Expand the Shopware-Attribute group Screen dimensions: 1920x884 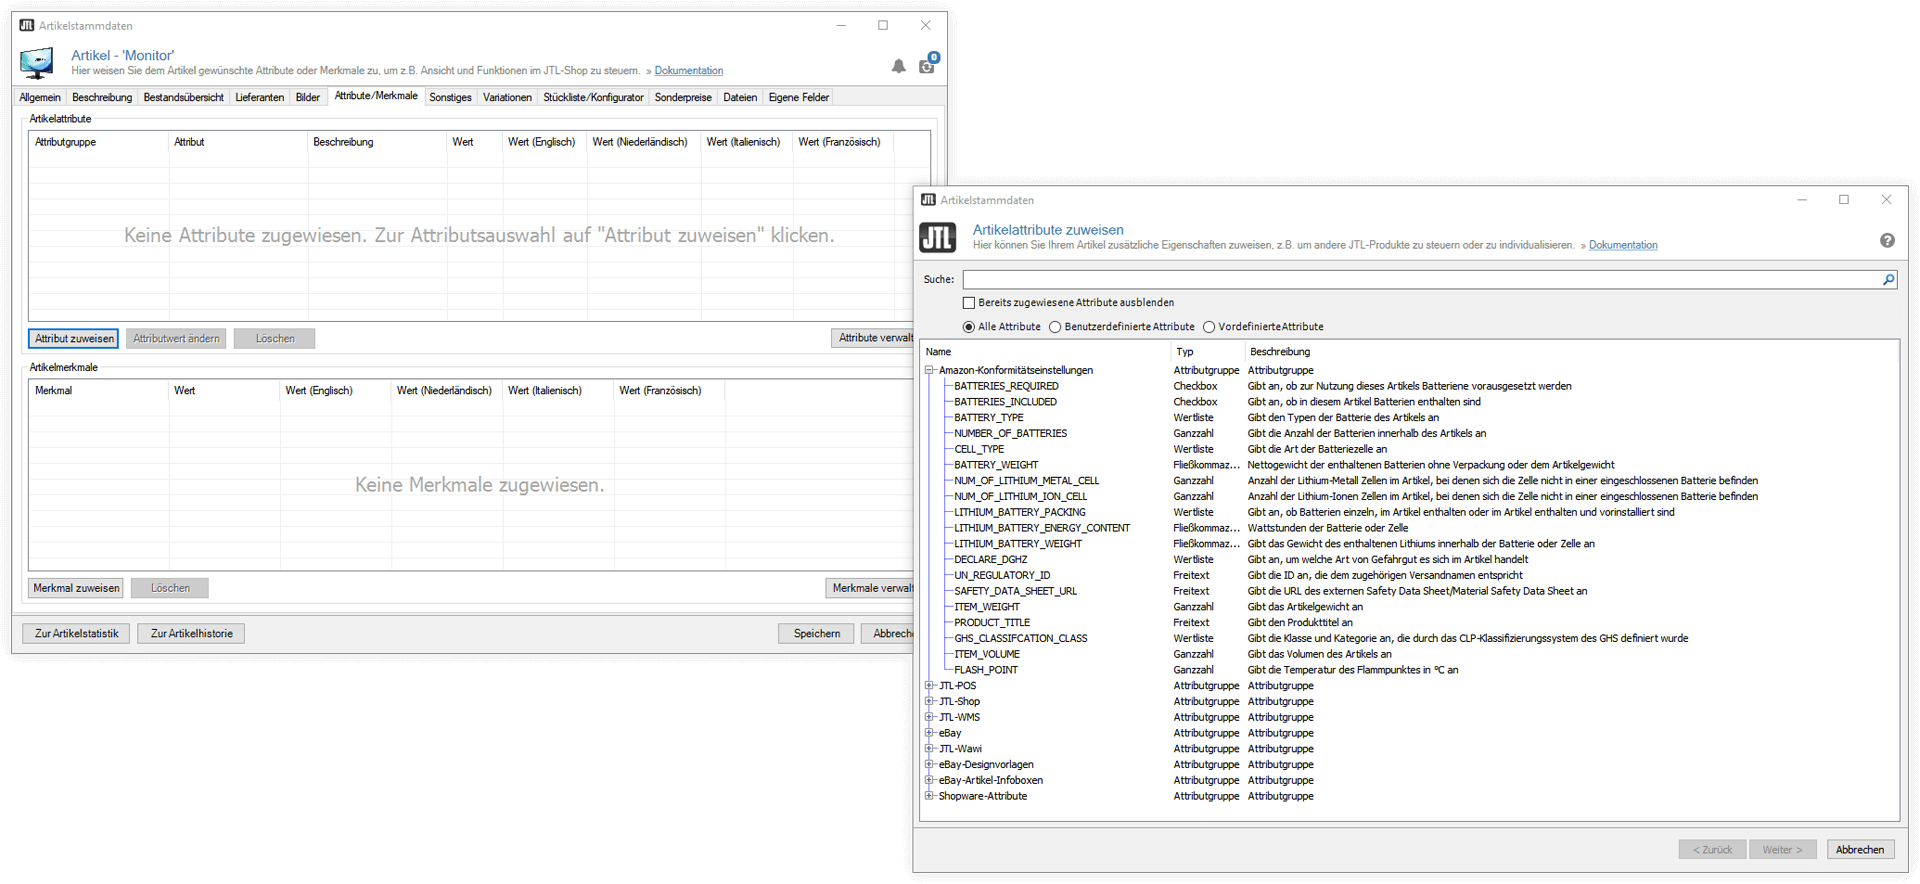click(x=929, y=796)
